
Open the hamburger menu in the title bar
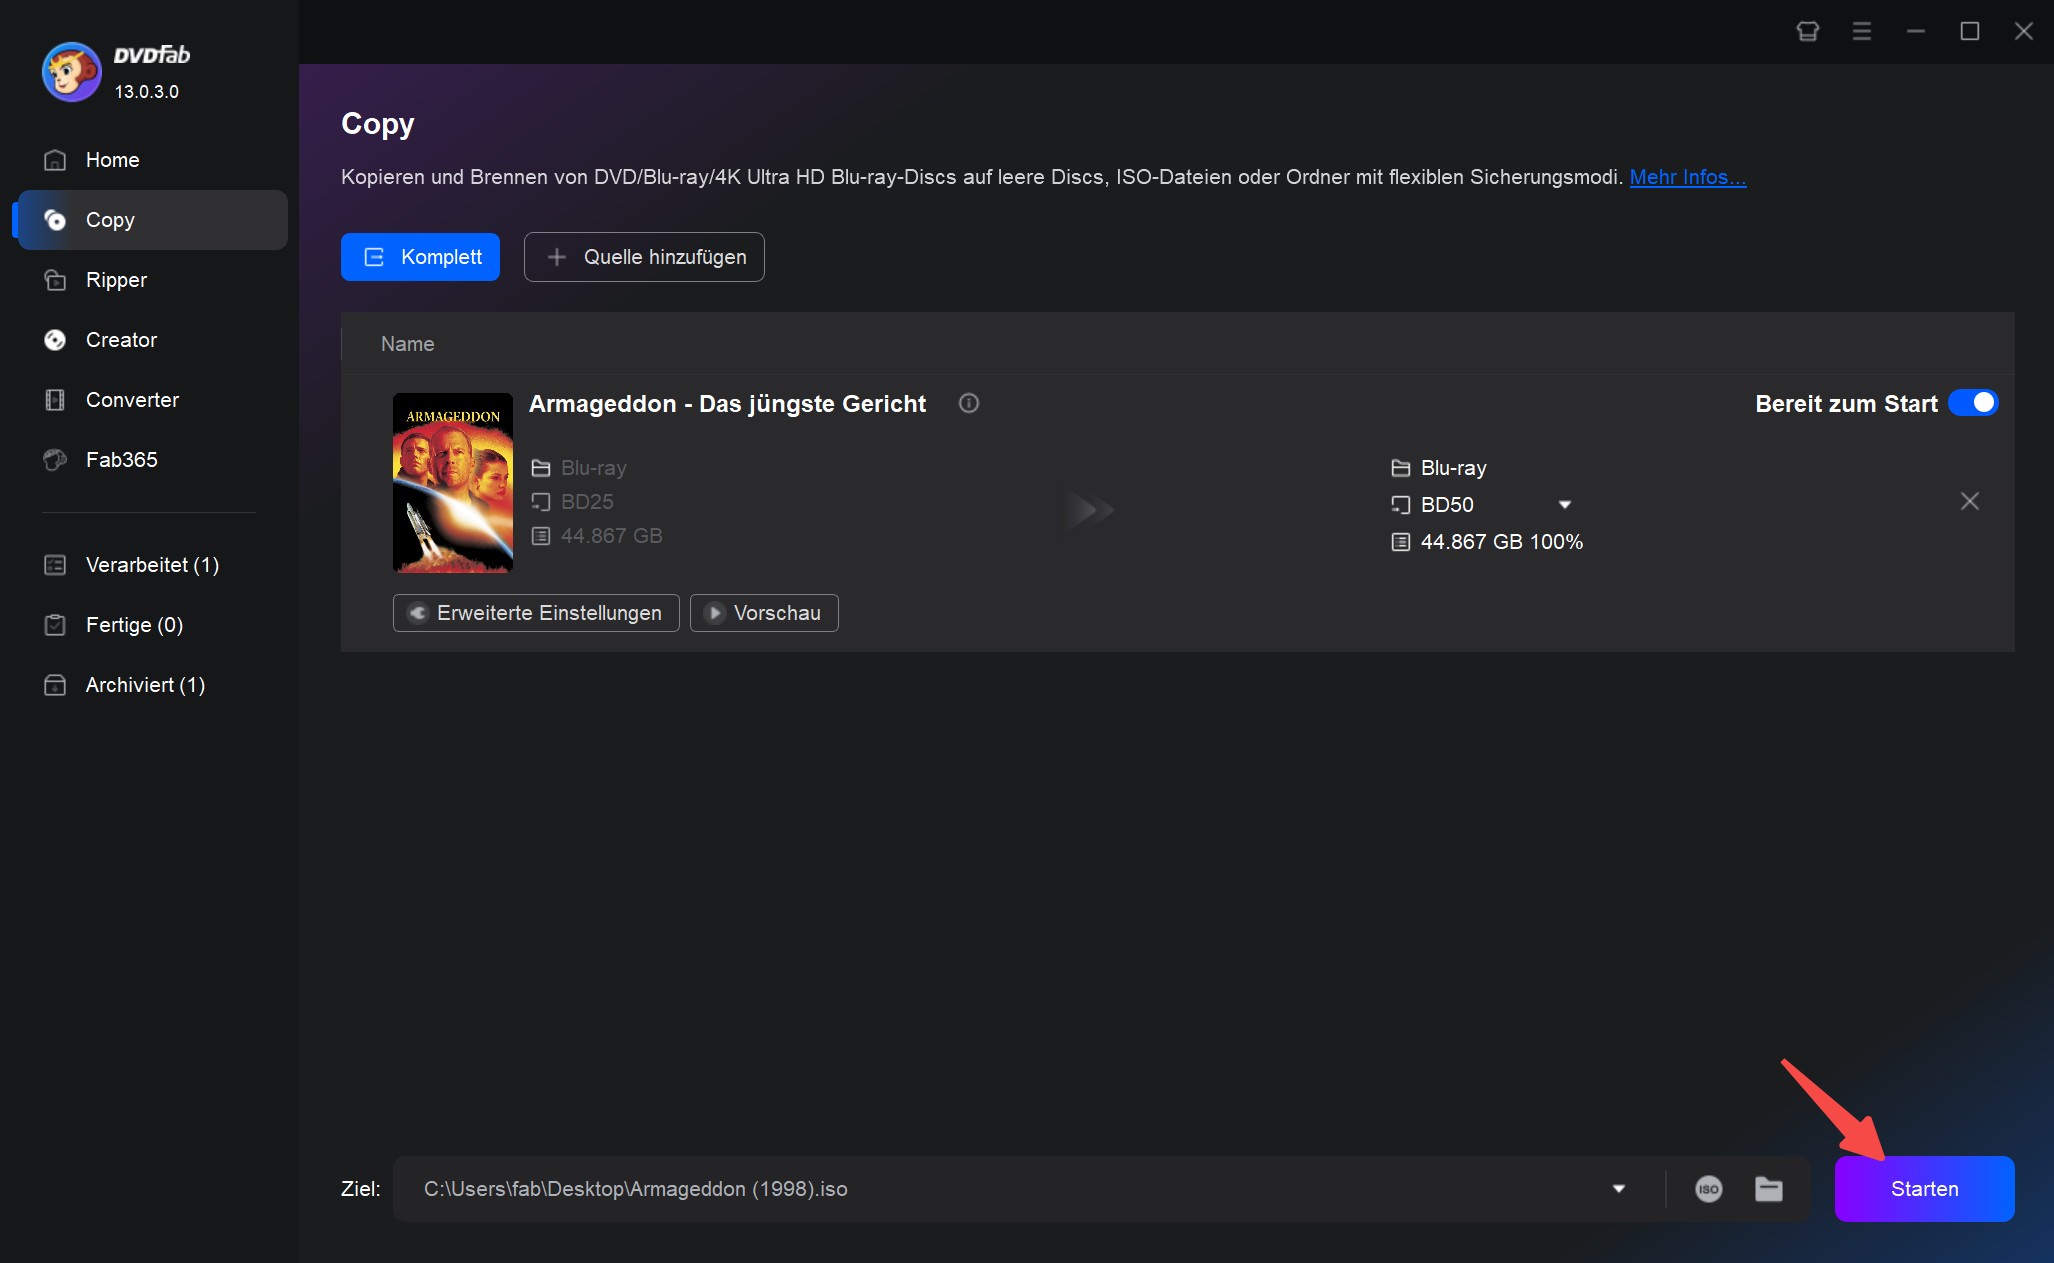(x=1862, y=31)
